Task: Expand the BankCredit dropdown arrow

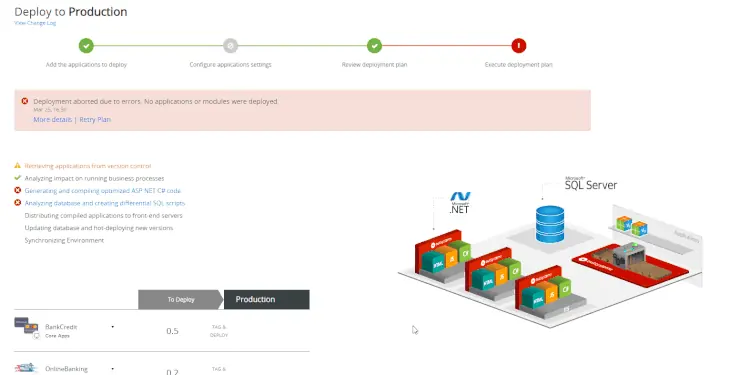Action: click(113, 327)
